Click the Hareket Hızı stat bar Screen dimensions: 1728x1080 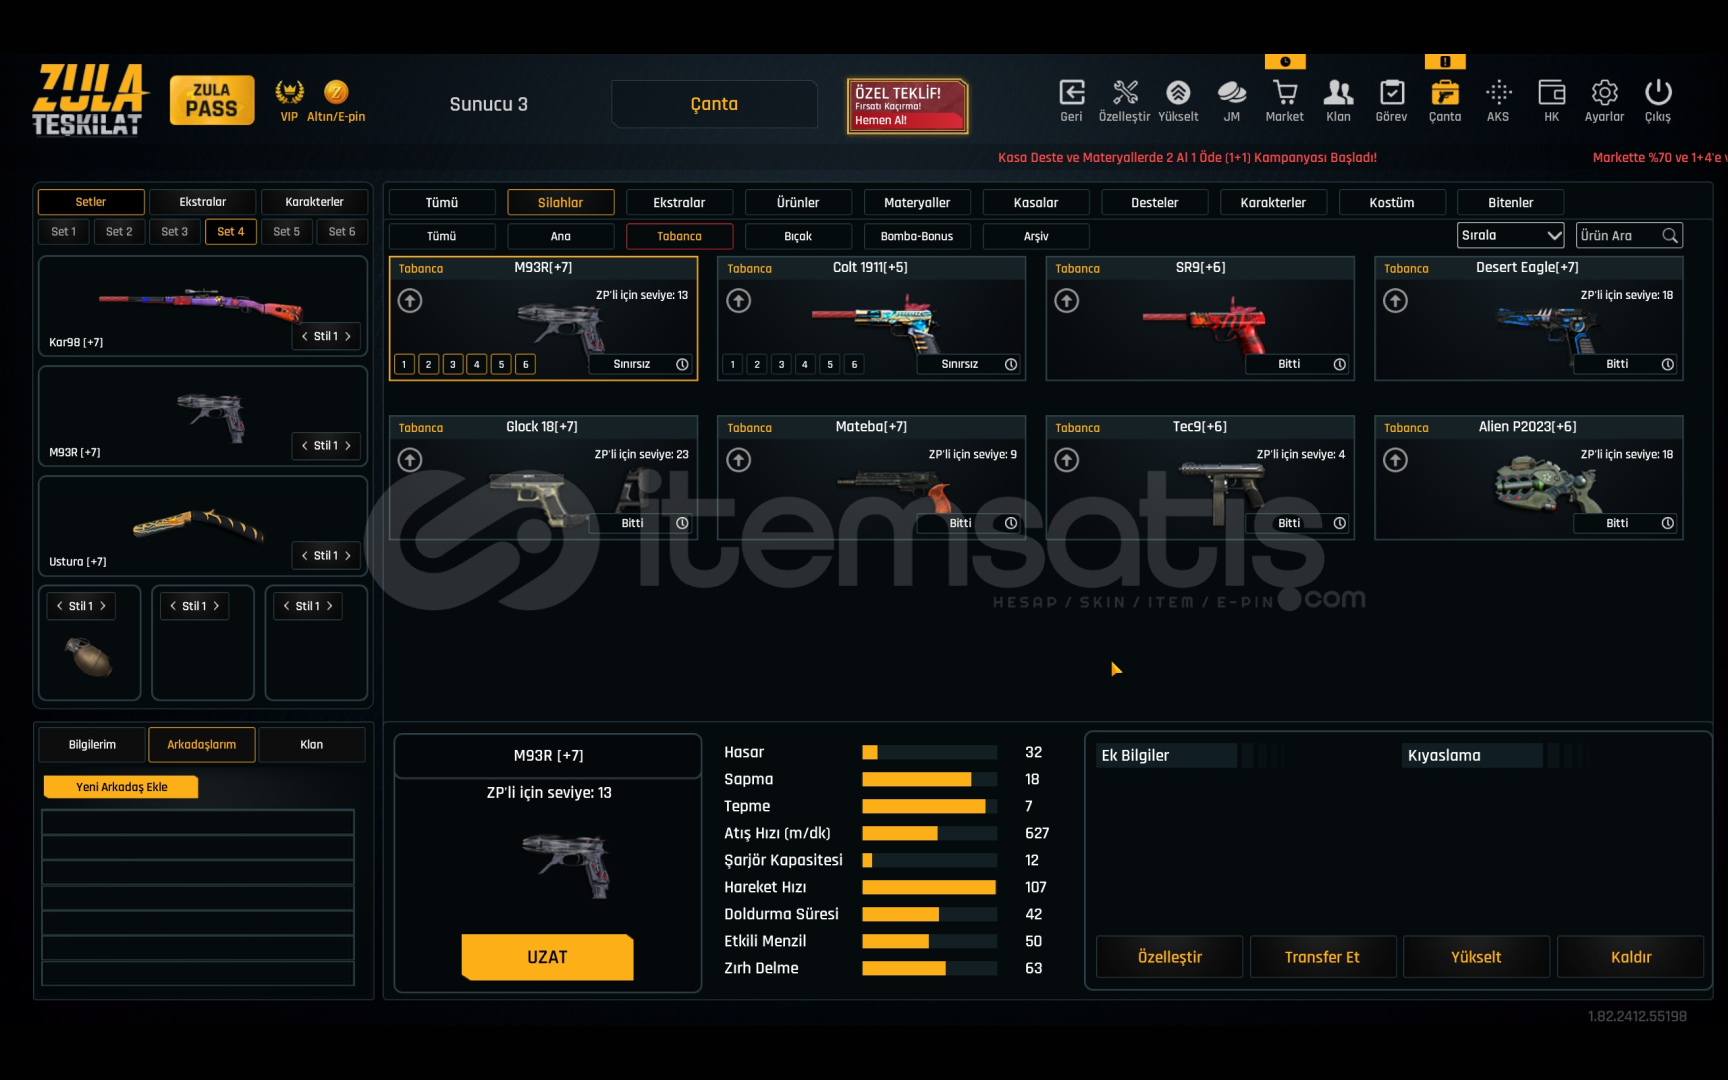(x=930, y=887)
